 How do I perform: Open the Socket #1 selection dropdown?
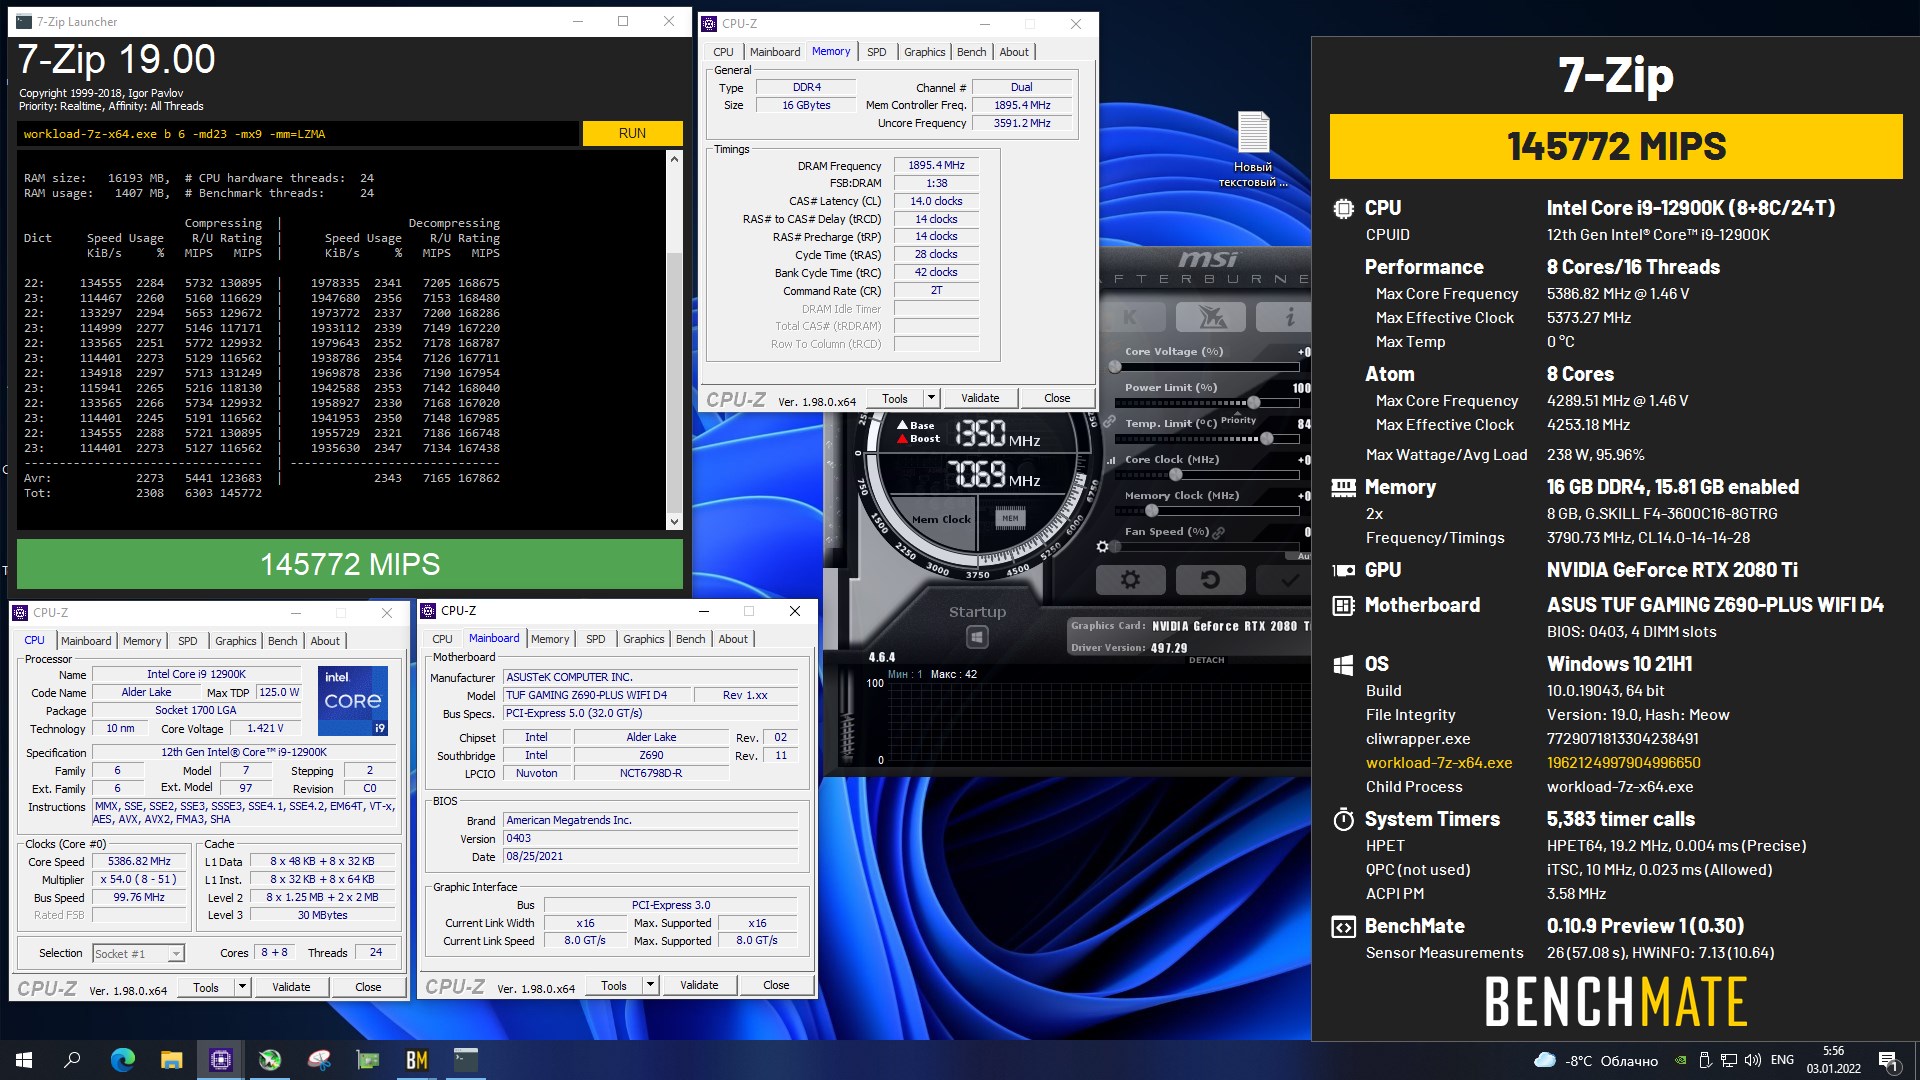138,953
